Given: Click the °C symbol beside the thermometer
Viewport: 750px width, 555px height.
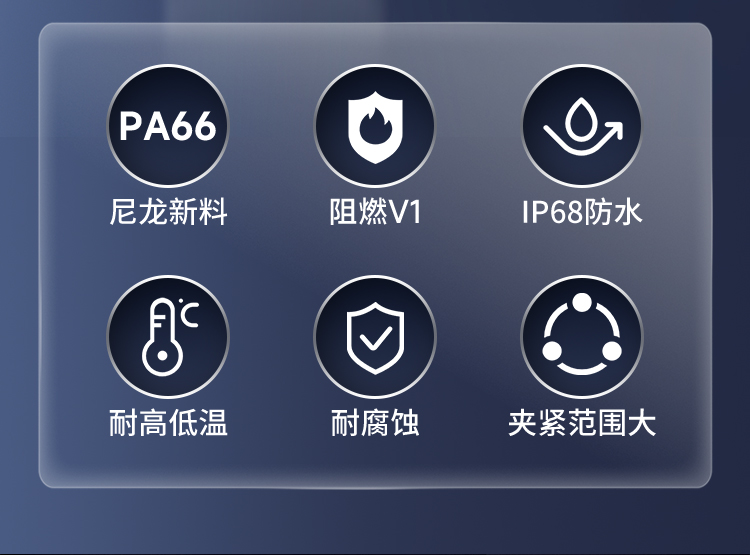Looking at the screenshot, I should click(188, 313).
